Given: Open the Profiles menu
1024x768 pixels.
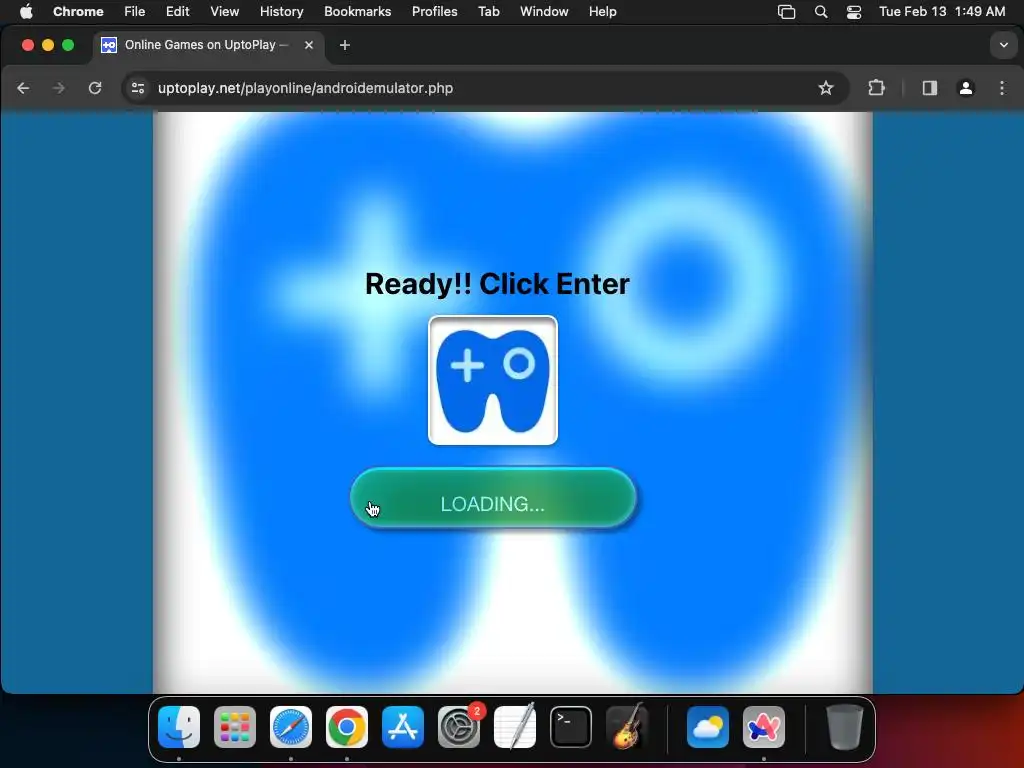Looking at the screenshot, I should coord(434,12).
